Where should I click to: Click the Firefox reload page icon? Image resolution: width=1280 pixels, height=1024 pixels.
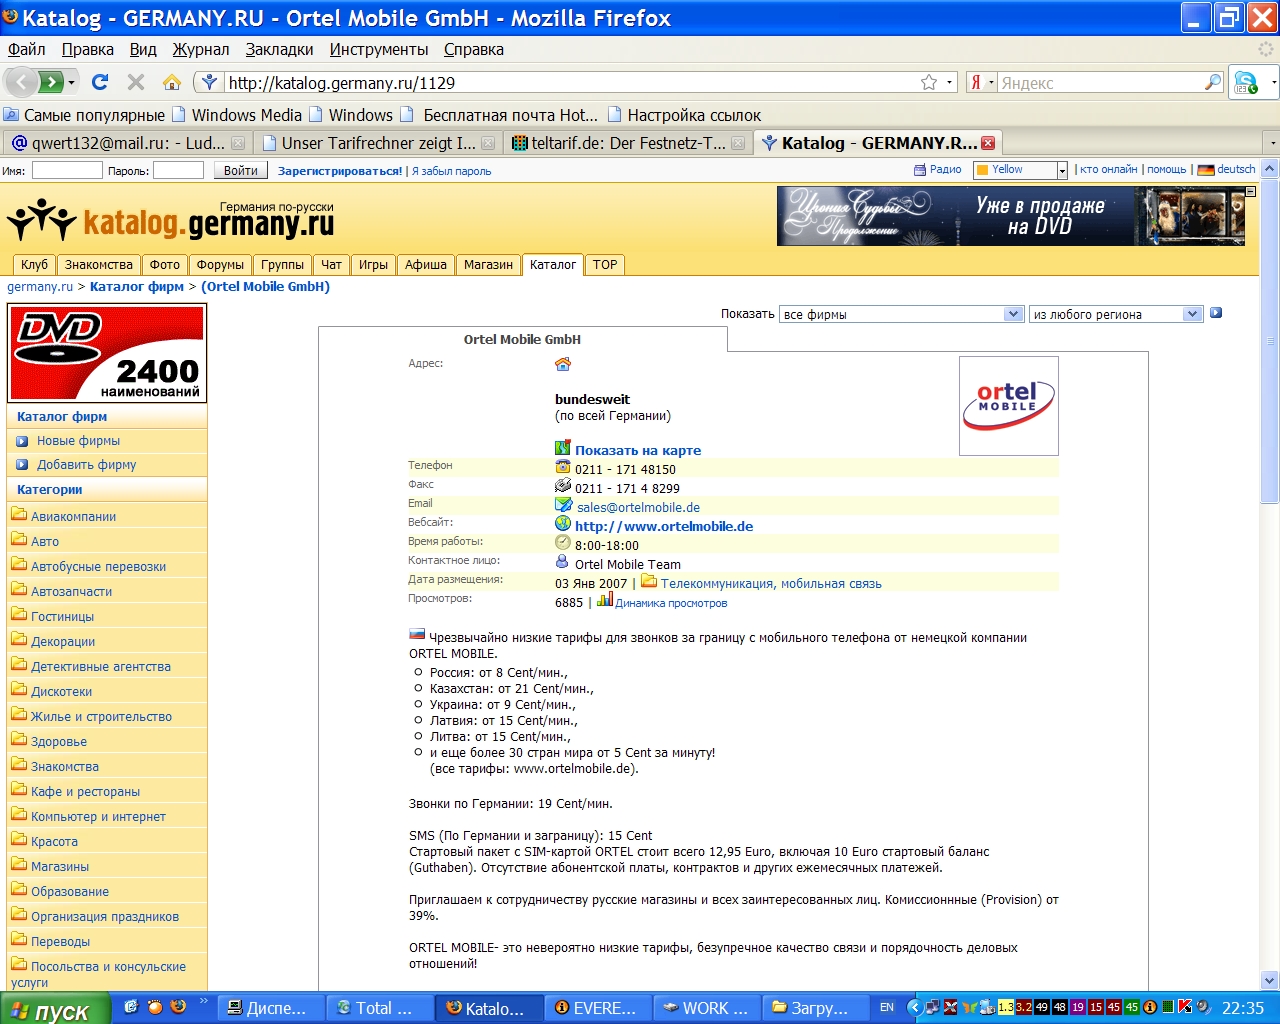[x=100, y=82]
